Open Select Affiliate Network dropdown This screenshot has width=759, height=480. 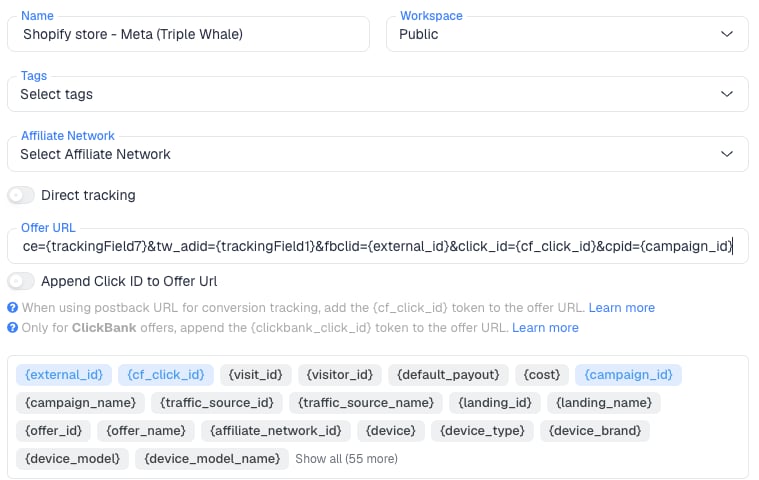[x=378, y=154]
